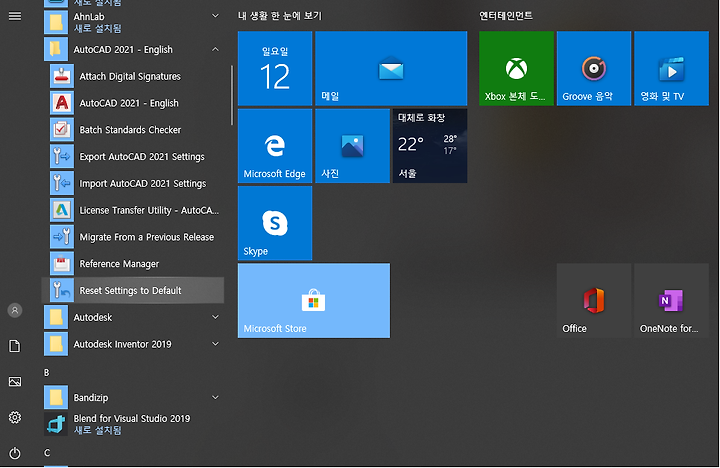Image resolution: width=720 pixels, height=468 pixels.
Task: Open the Groove 음악 tile
Action: [x=594, y=68]
